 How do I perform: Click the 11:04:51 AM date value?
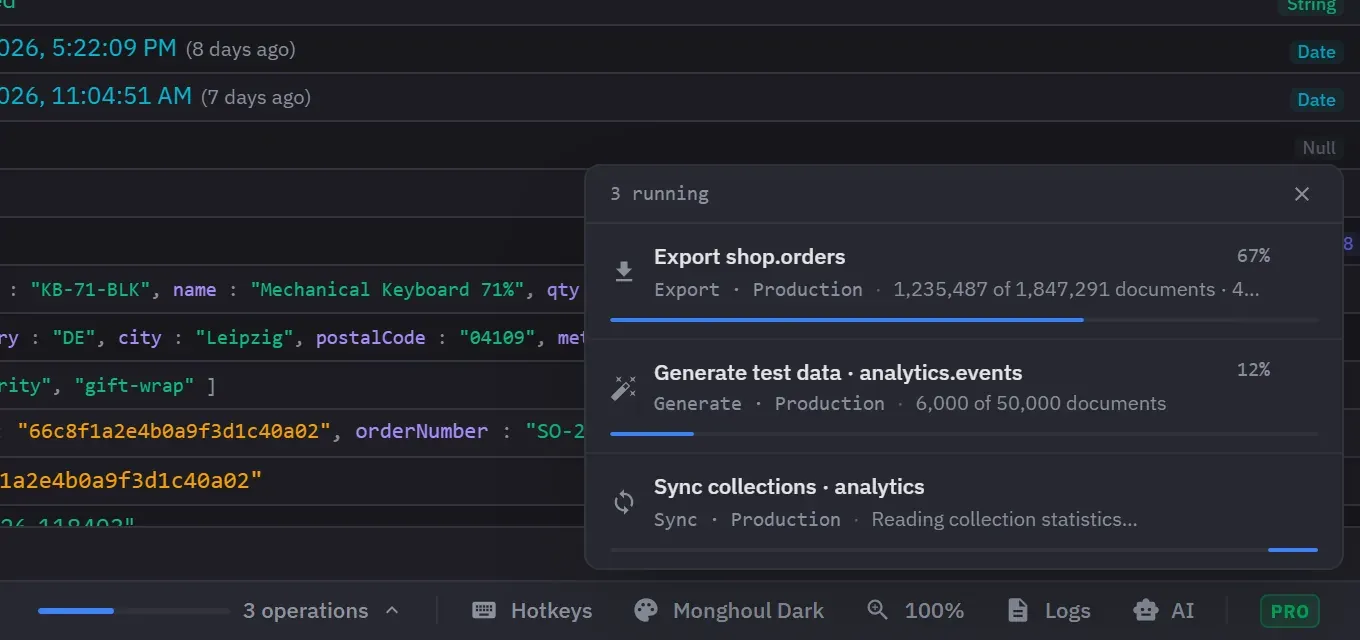pos(96,97)
